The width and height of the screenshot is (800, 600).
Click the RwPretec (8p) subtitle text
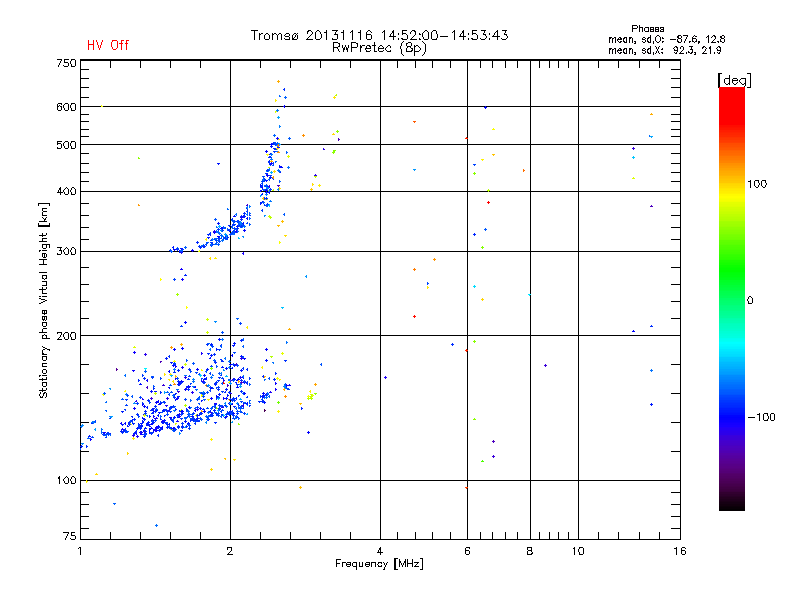coord(379,47)
